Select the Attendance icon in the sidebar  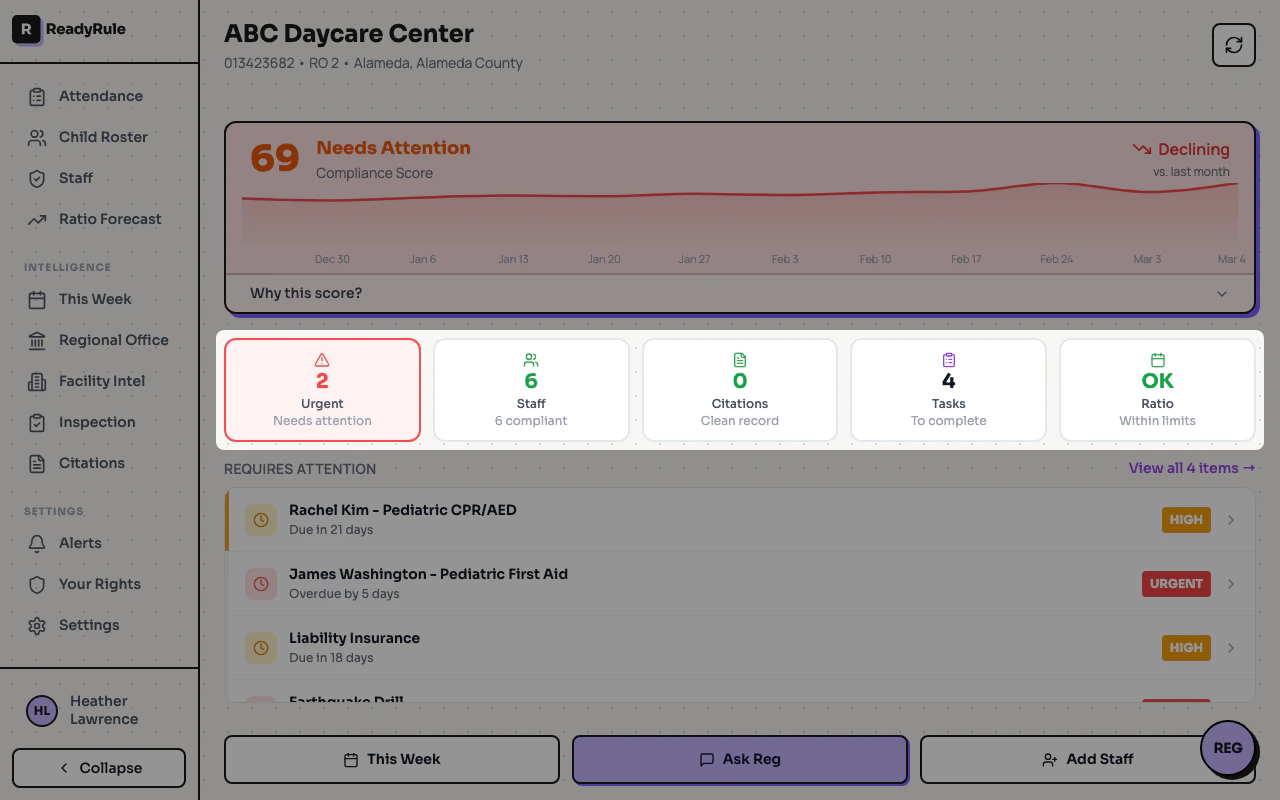[36, 96]
